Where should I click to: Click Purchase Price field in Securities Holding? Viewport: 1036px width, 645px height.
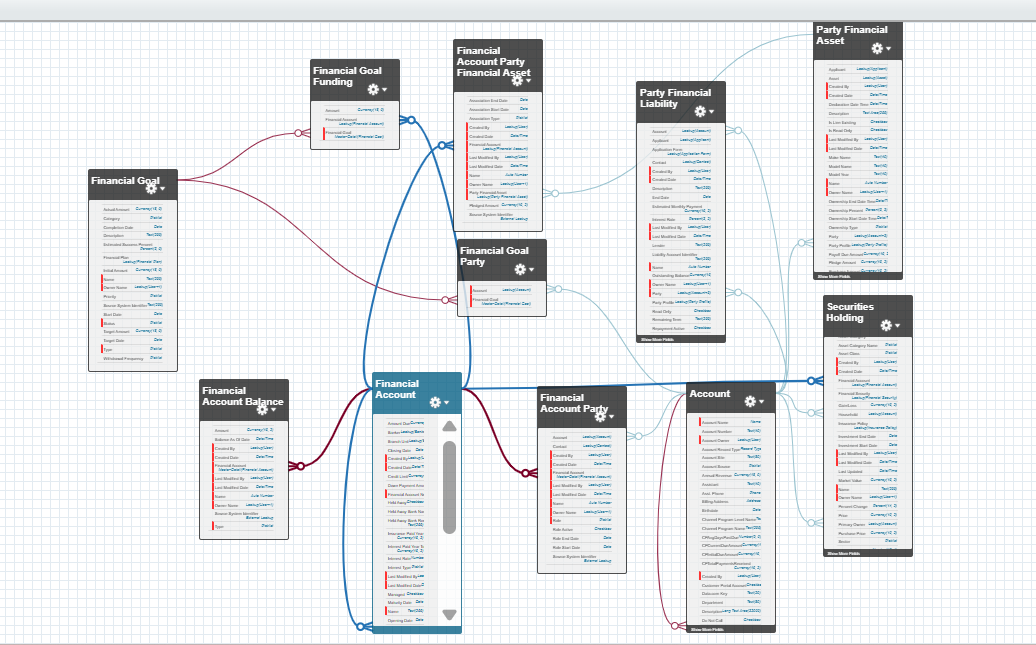click(x=868, y=533)
